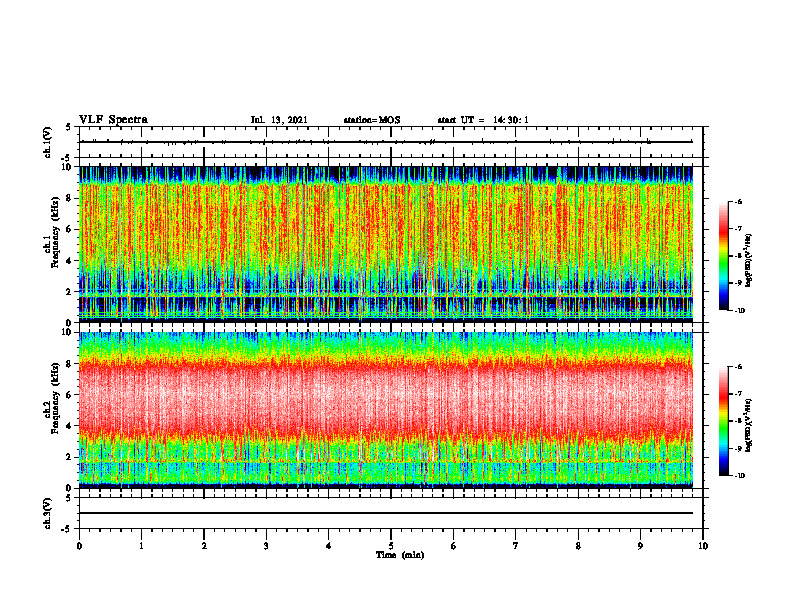This screenshot has height=612, width=792.
Task: Click the log(PSD) label beside ch.2 color bar
Action: coord(750,425)
